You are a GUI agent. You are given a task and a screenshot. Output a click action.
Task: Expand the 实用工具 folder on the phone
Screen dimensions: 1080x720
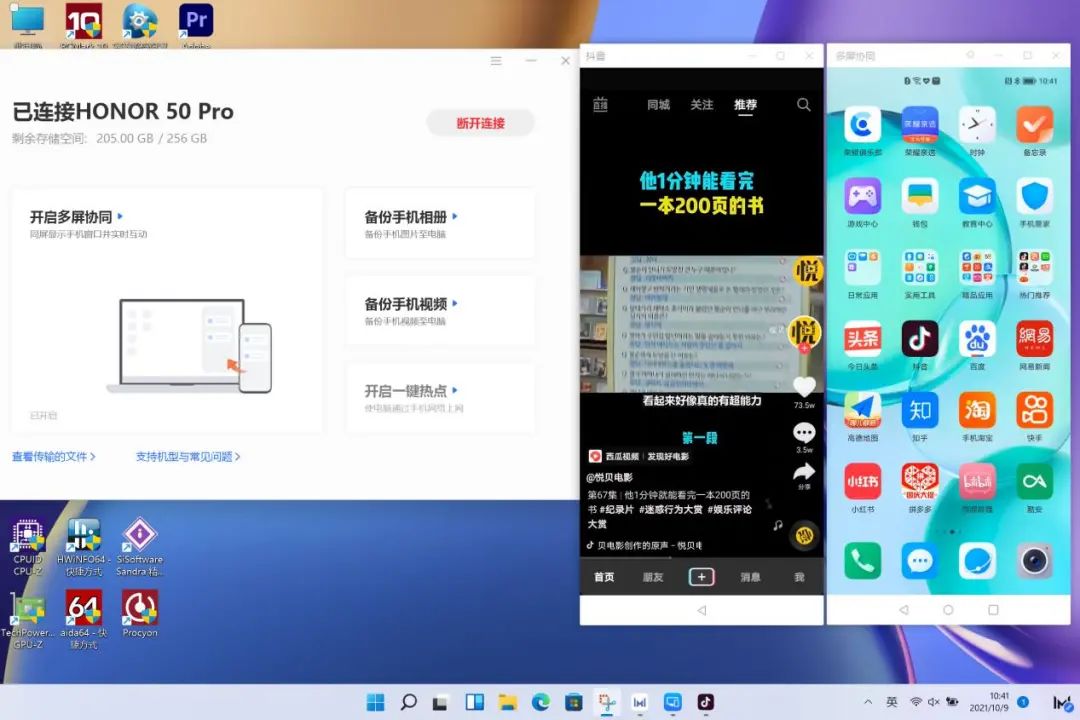coord(920,268)
